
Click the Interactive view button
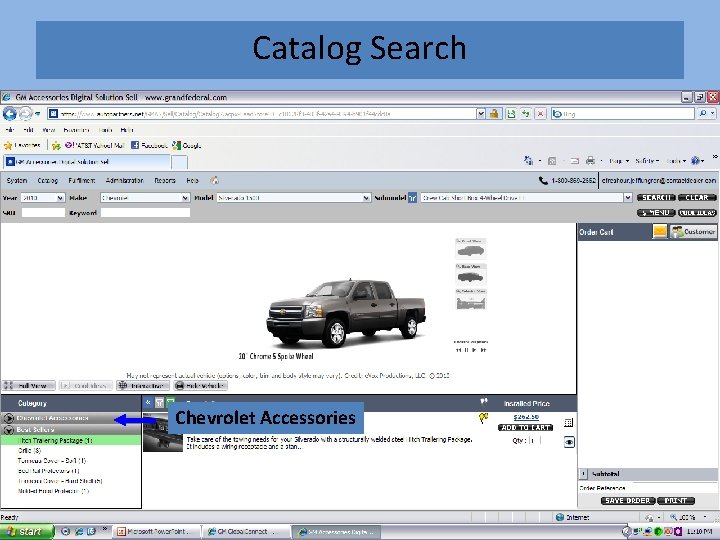tap(143, 386)
